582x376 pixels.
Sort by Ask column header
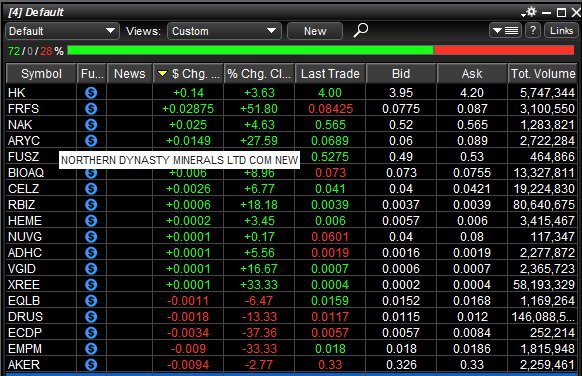click(472, 73)
